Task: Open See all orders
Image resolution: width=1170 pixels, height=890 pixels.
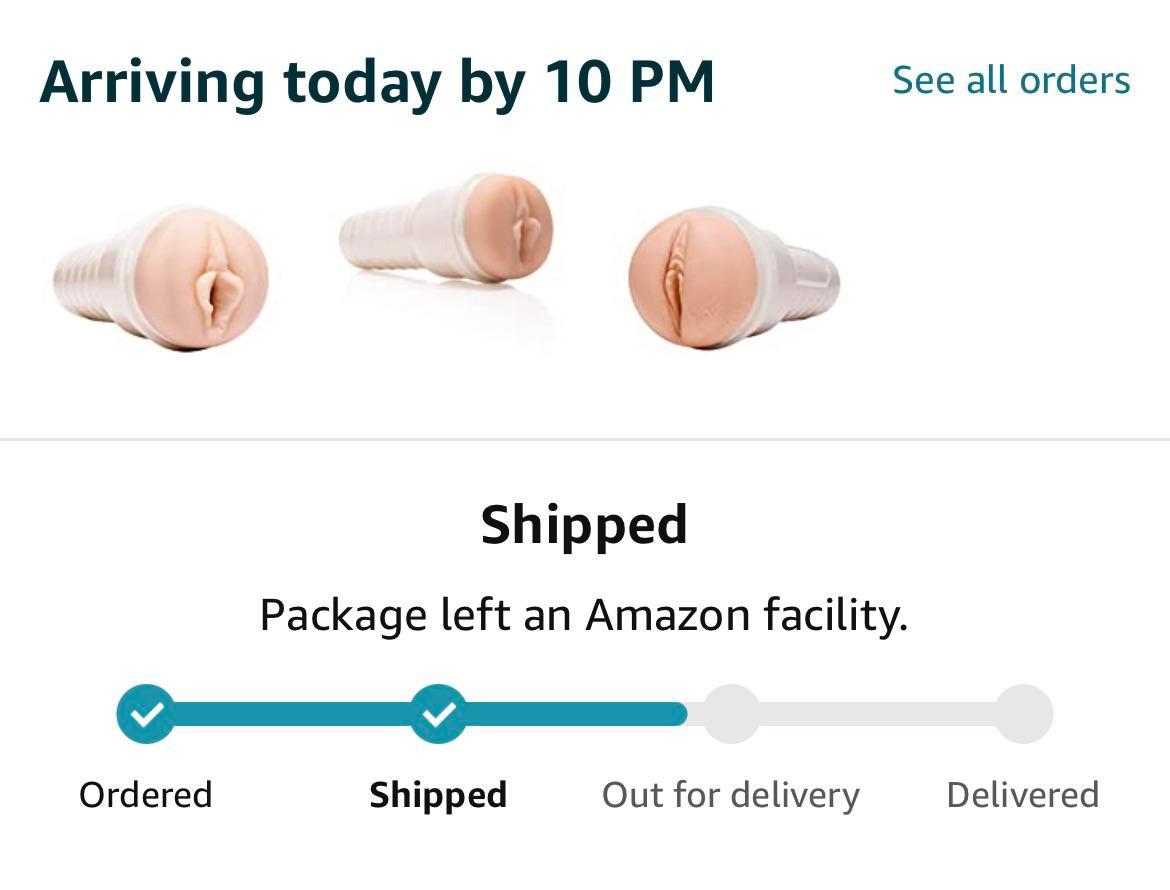Action: click(1011, 80)
